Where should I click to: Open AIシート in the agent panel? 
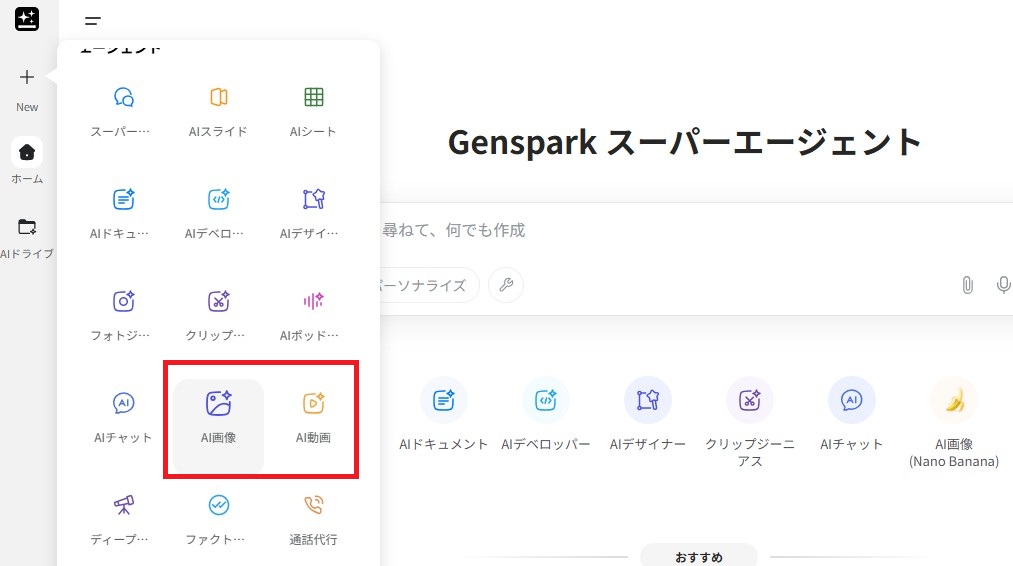click(x=313, y=112)
